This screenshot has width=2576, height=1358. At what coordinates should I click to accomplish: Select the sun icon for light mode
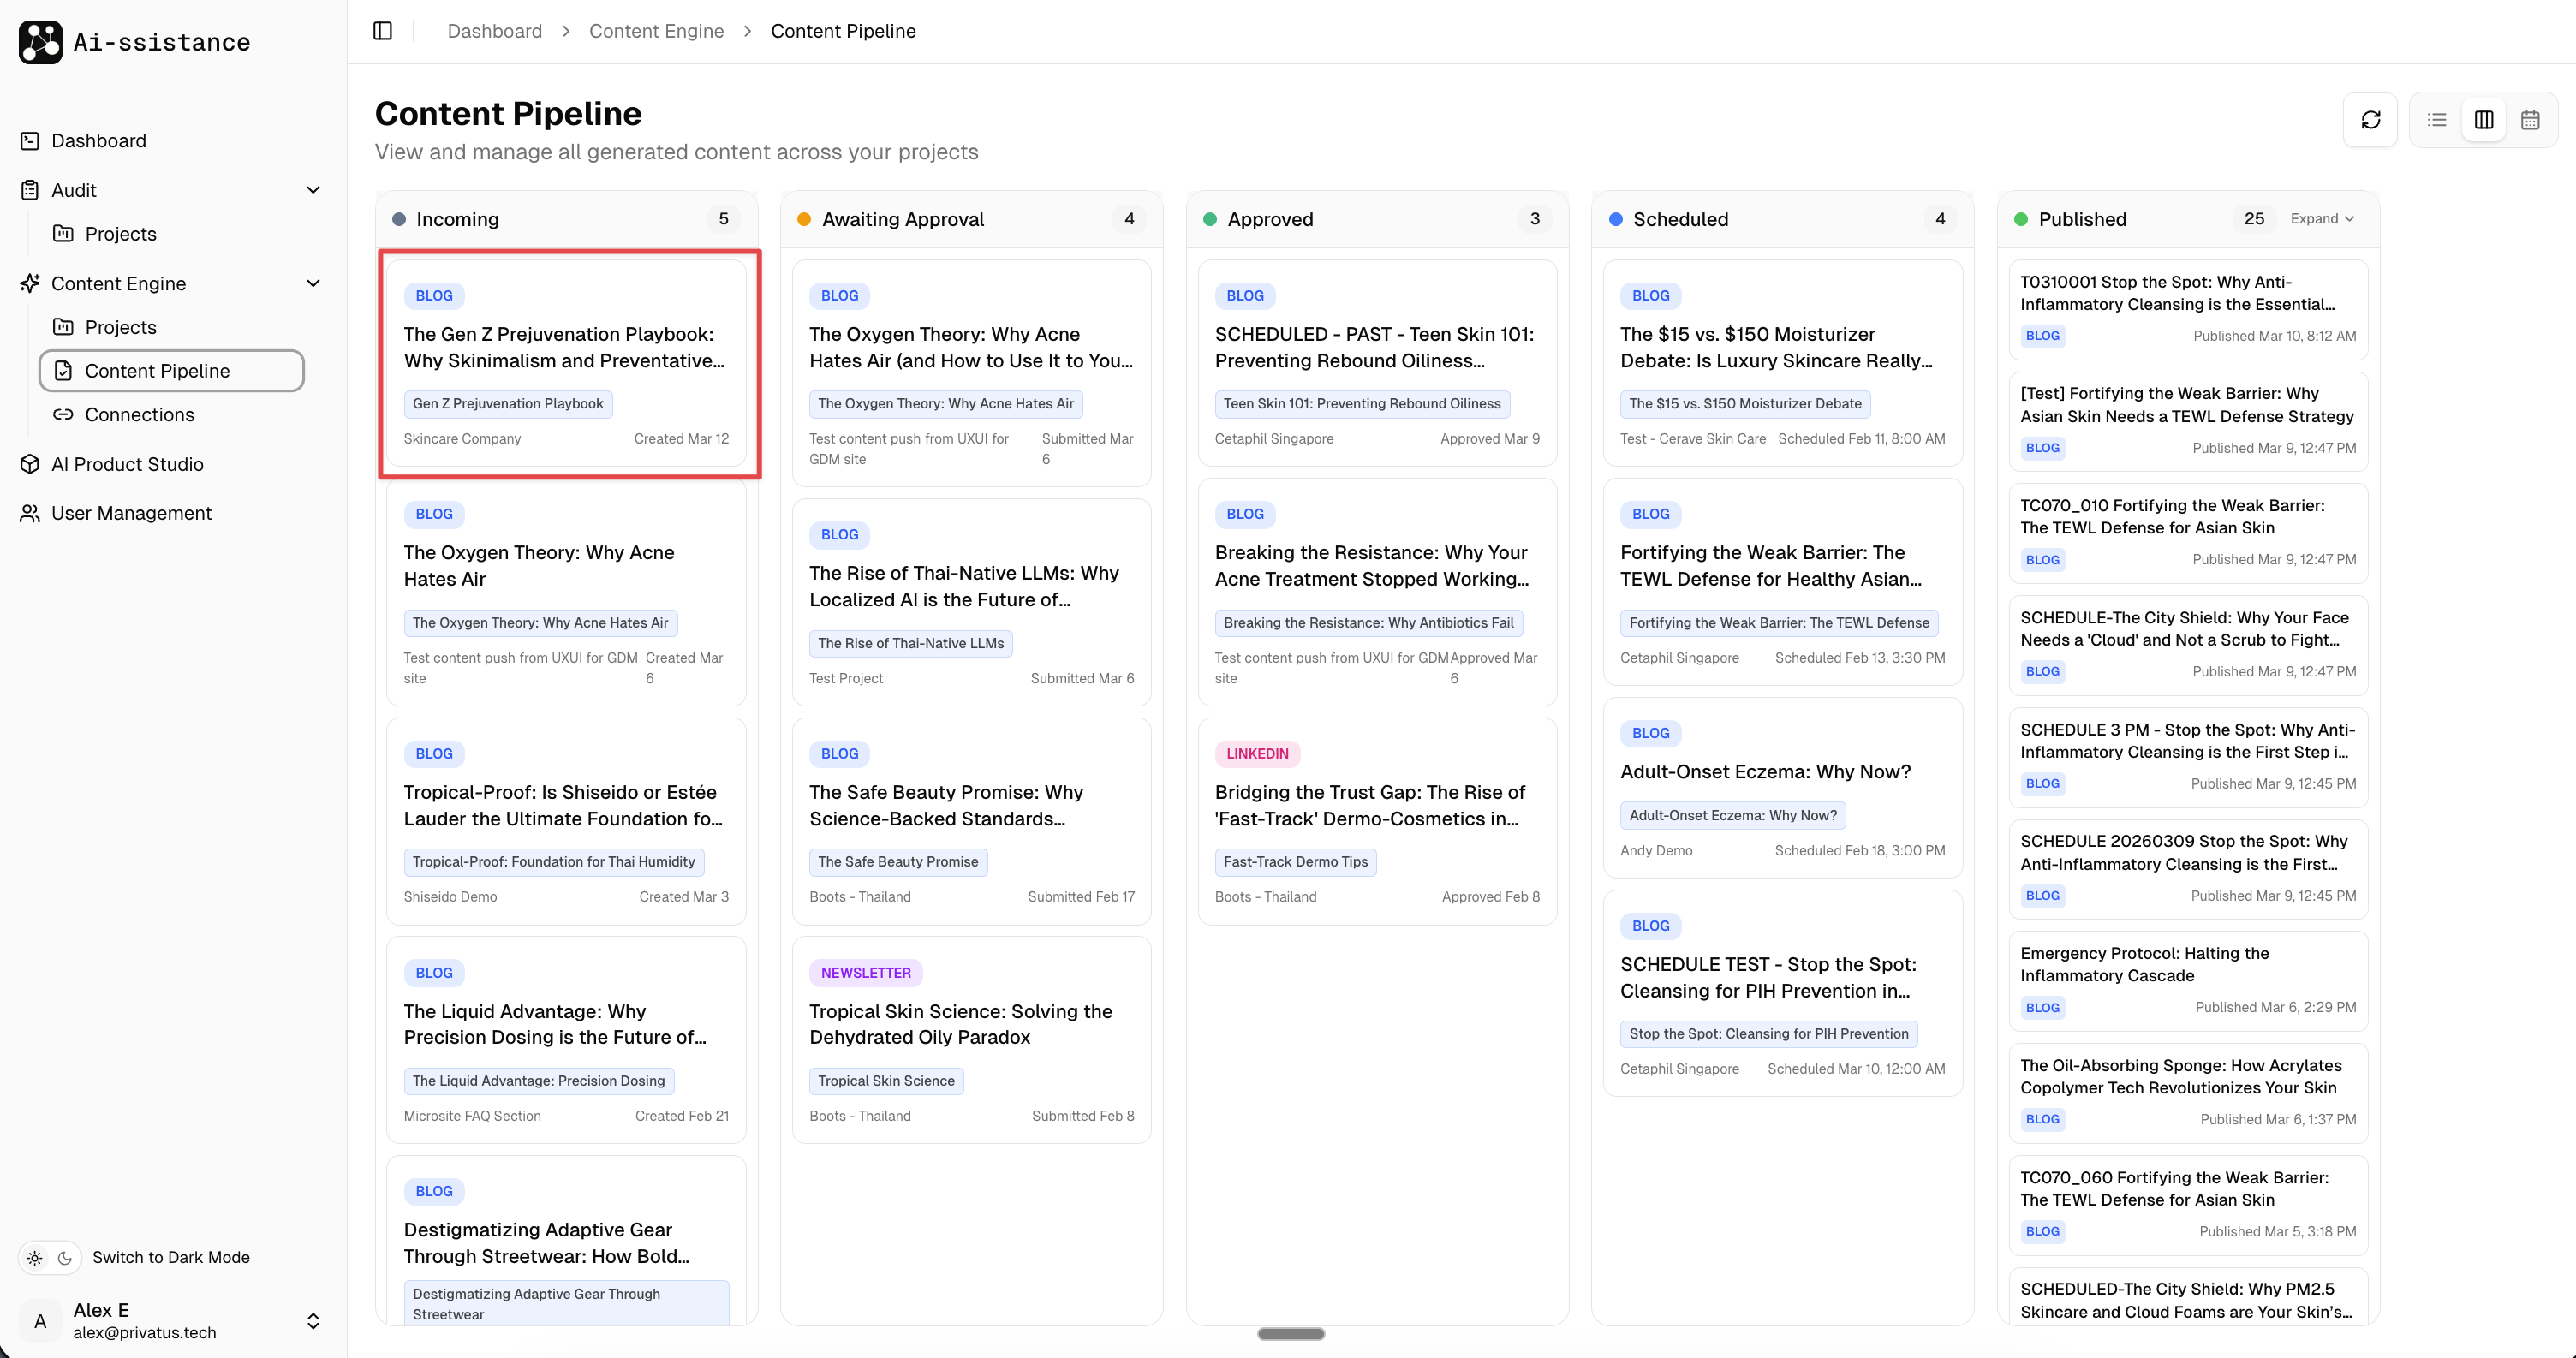pyautogui.click(x=34, y=1257)
